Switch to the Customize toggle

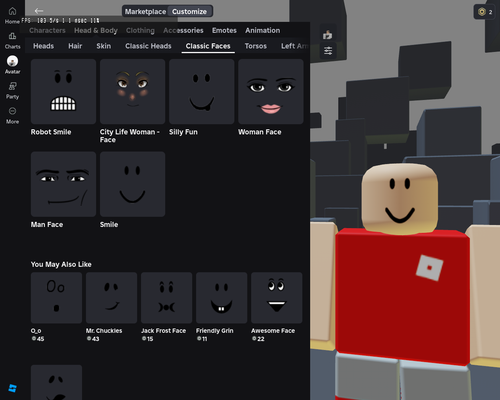[x=189, y=11]
